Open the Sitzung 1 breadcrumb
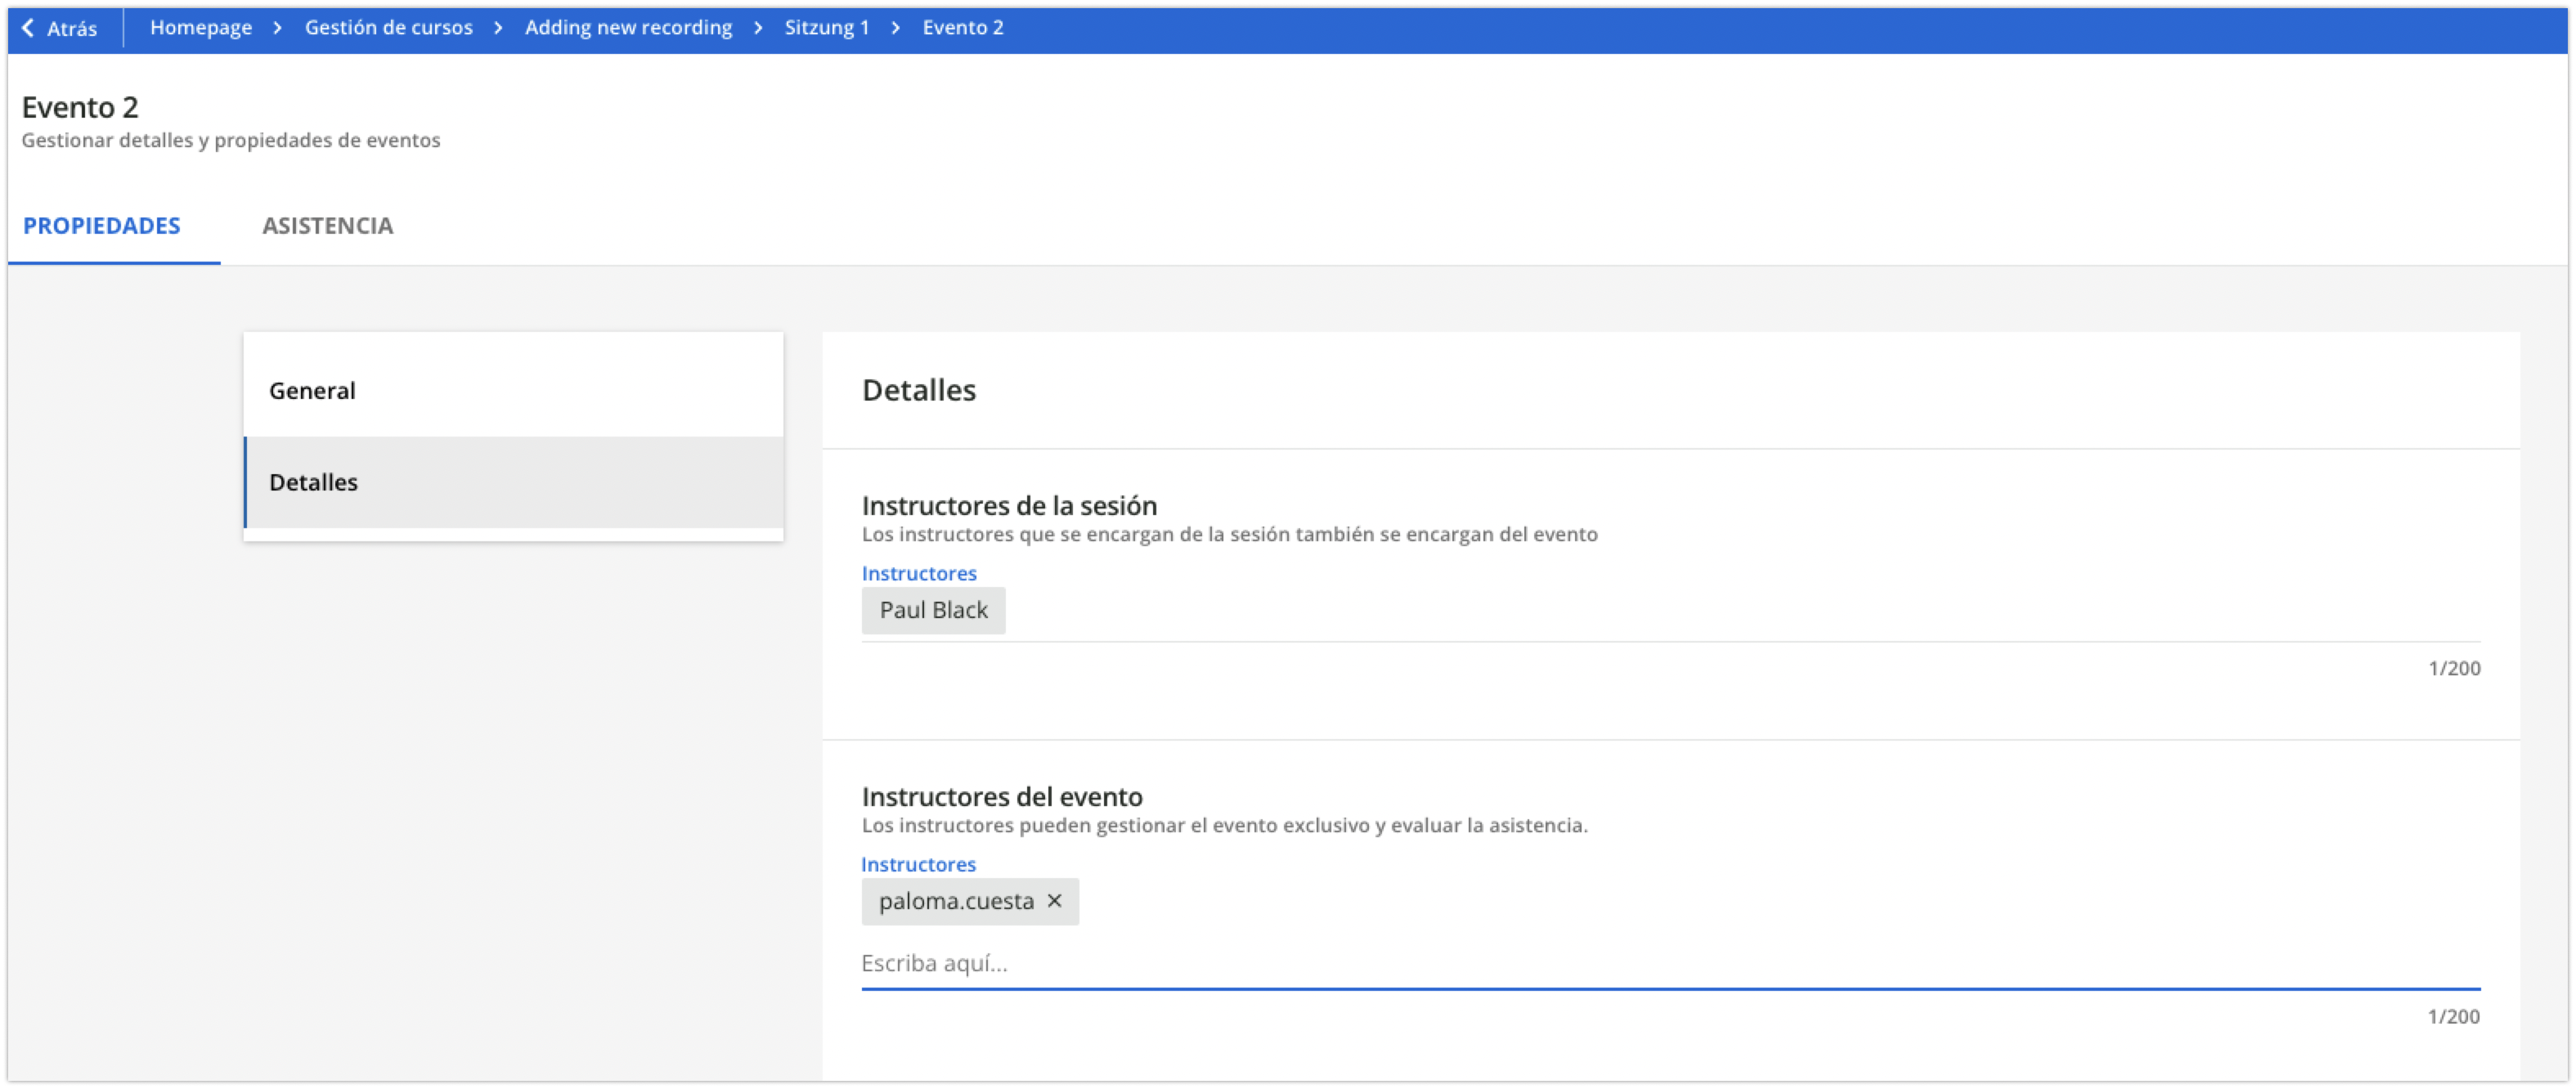 coord(826,28)
